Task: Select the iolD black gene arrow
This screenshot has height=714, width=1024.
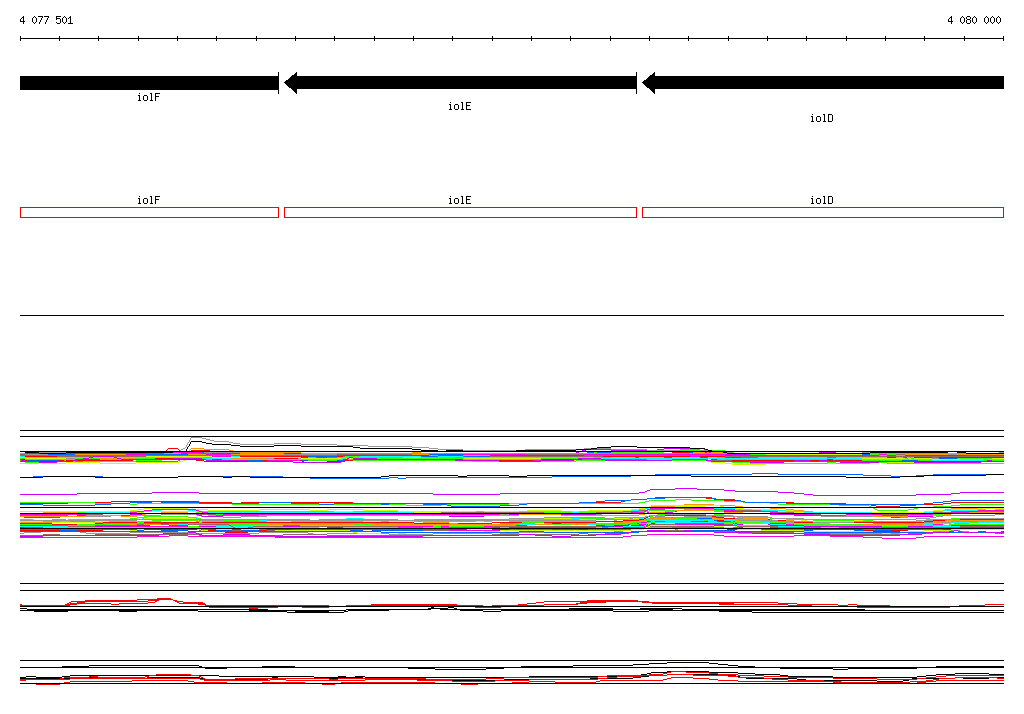Action: click(823, 83)
